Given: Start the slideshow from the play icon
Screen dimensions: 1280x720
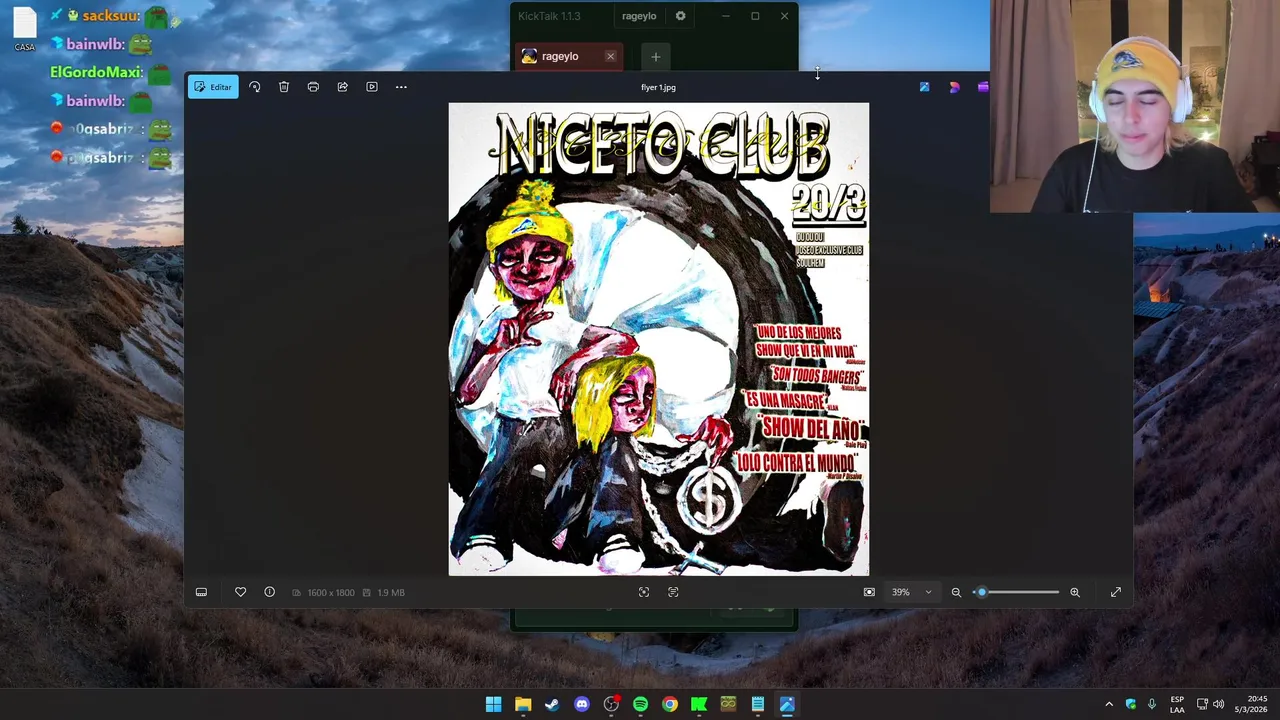Looking at the screenshot, I should [x=372, y=87].
